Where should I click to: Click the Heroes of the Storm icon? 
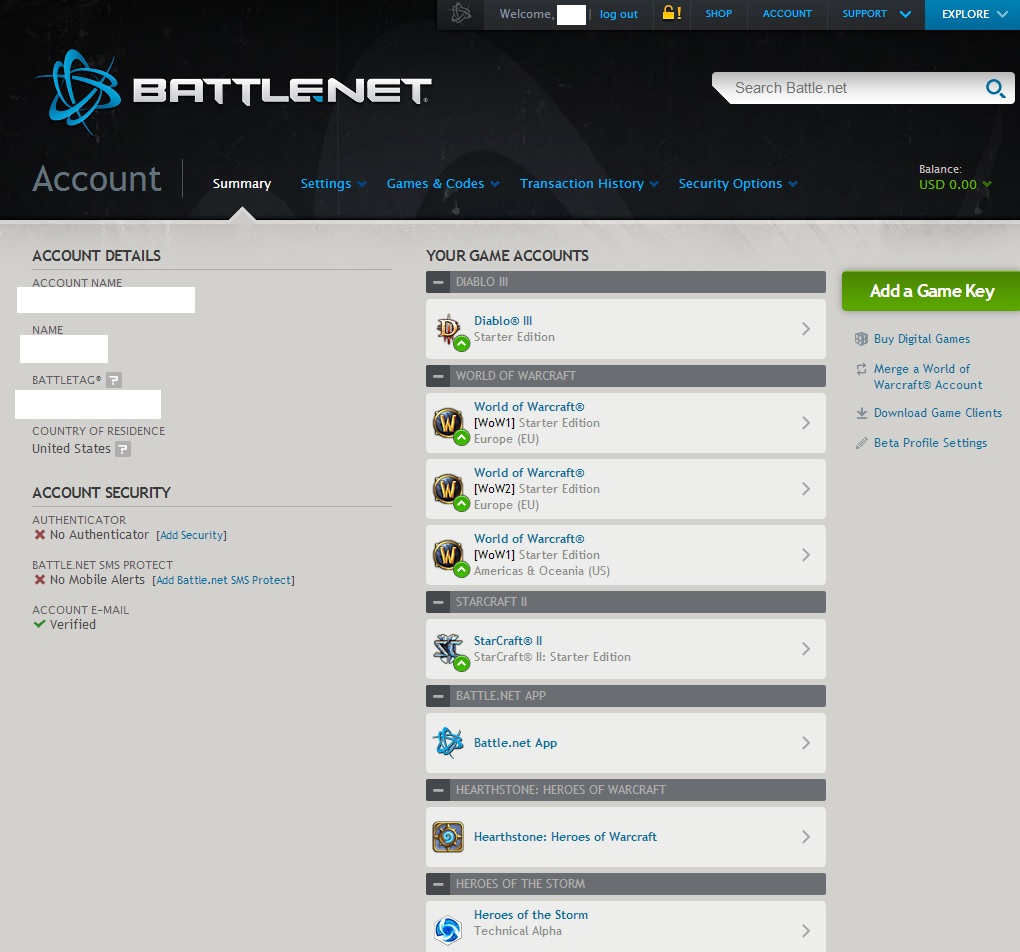point(448,930)
